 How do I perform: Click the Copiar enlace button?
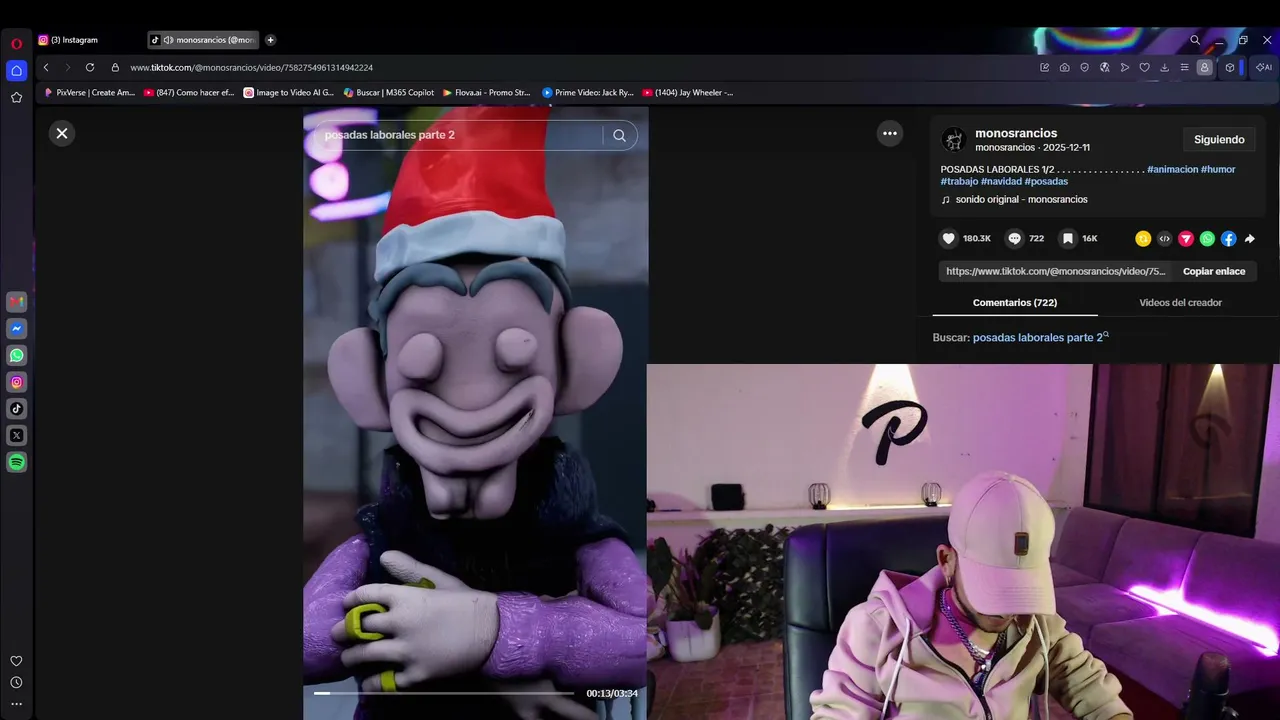(x=1214, y=271)
